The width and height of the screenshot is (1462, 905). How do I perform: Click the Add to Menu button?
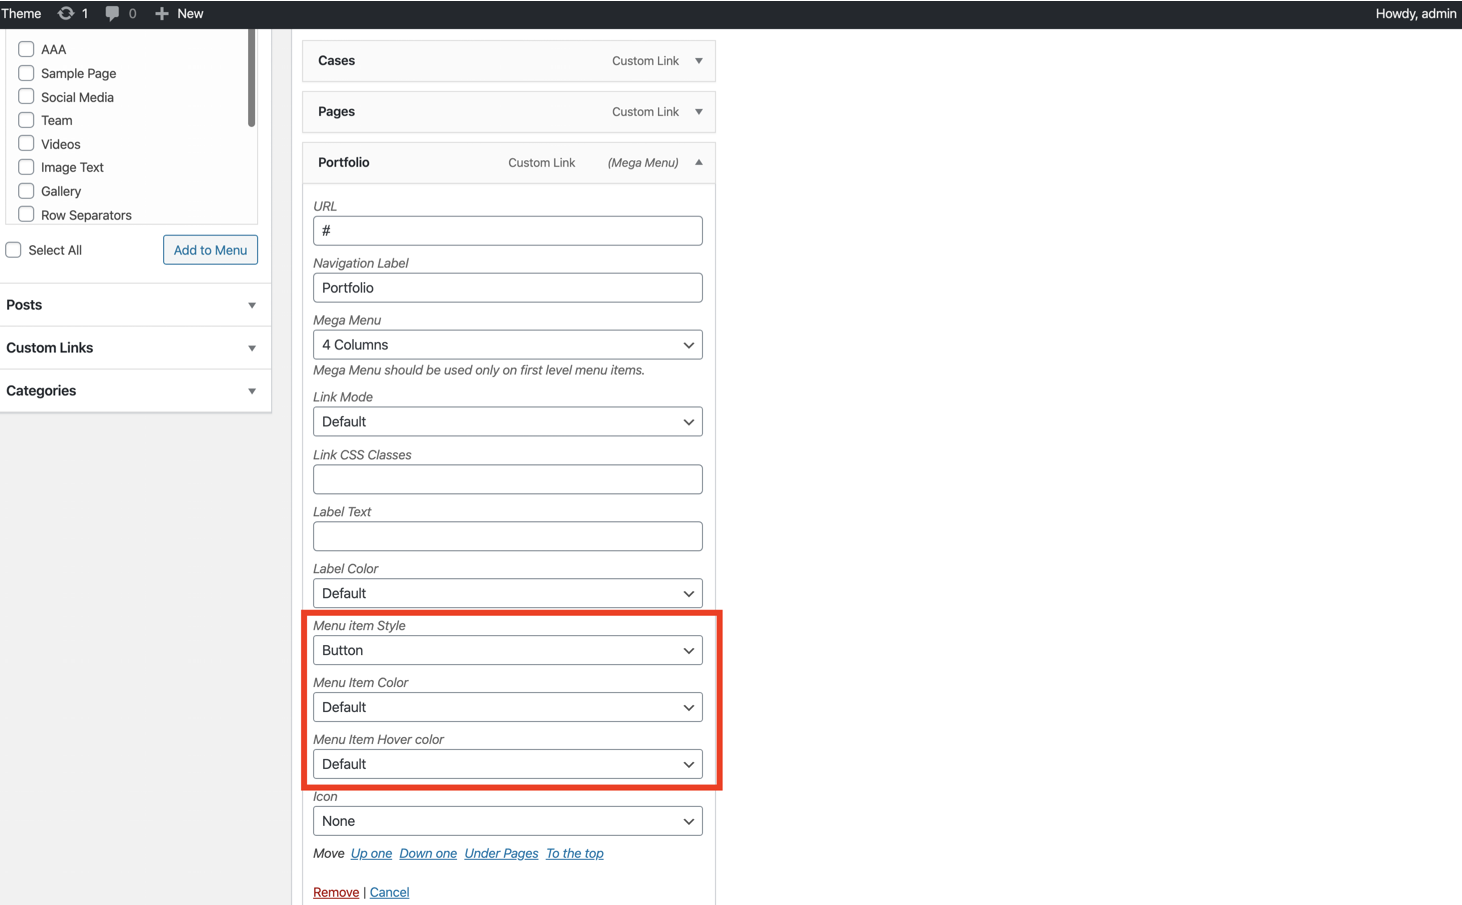[x=210, y=250]
